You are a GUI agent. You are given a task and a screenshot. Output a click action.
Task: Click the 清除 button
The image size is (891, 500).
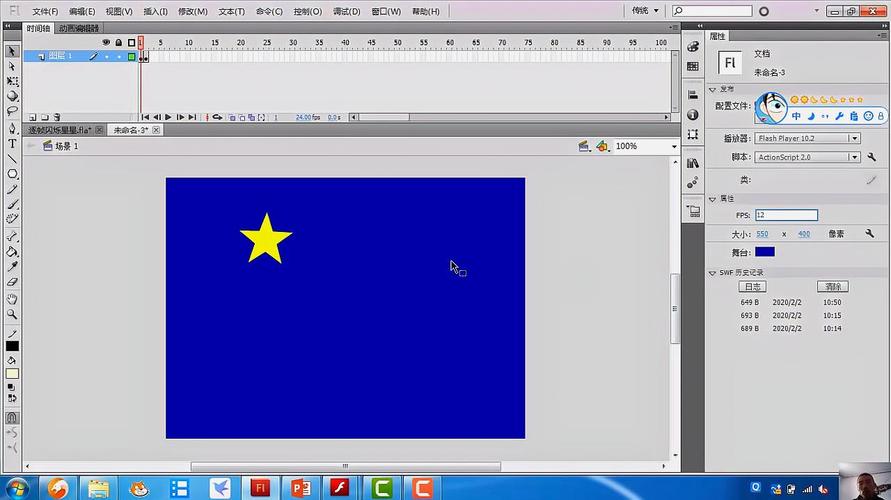pos(833,287)
